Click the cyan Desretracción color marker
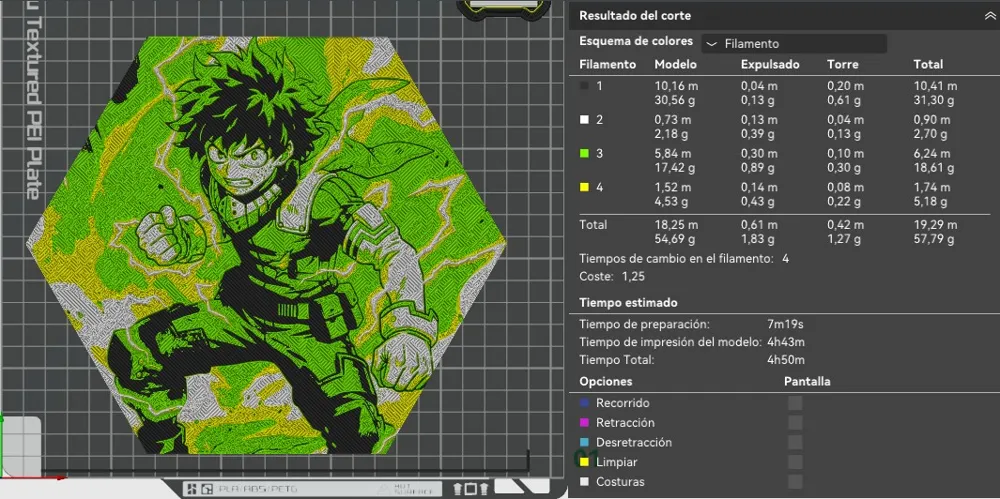Viewport: 1000px width, 499px height. [584, 442]
